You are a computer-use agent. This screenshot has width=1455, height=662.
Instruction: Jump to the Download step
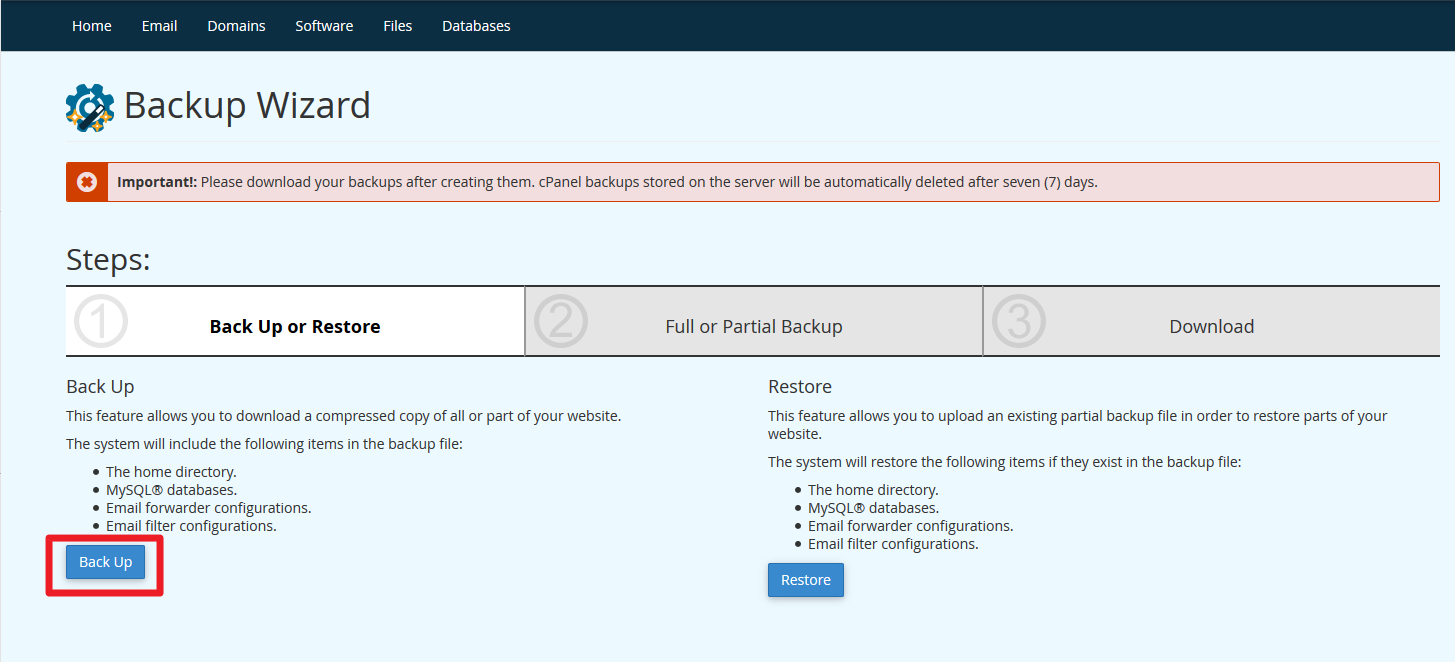point(1211,327)
